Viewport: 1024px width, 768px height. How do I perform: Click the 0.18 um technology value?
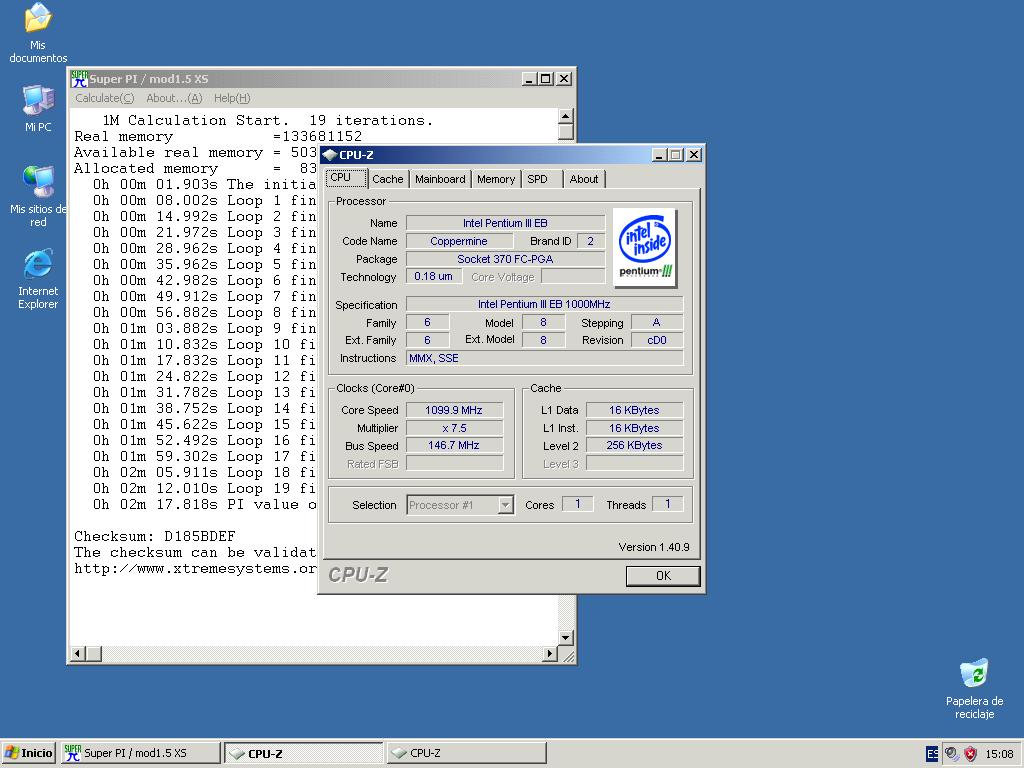pos(434,276)
